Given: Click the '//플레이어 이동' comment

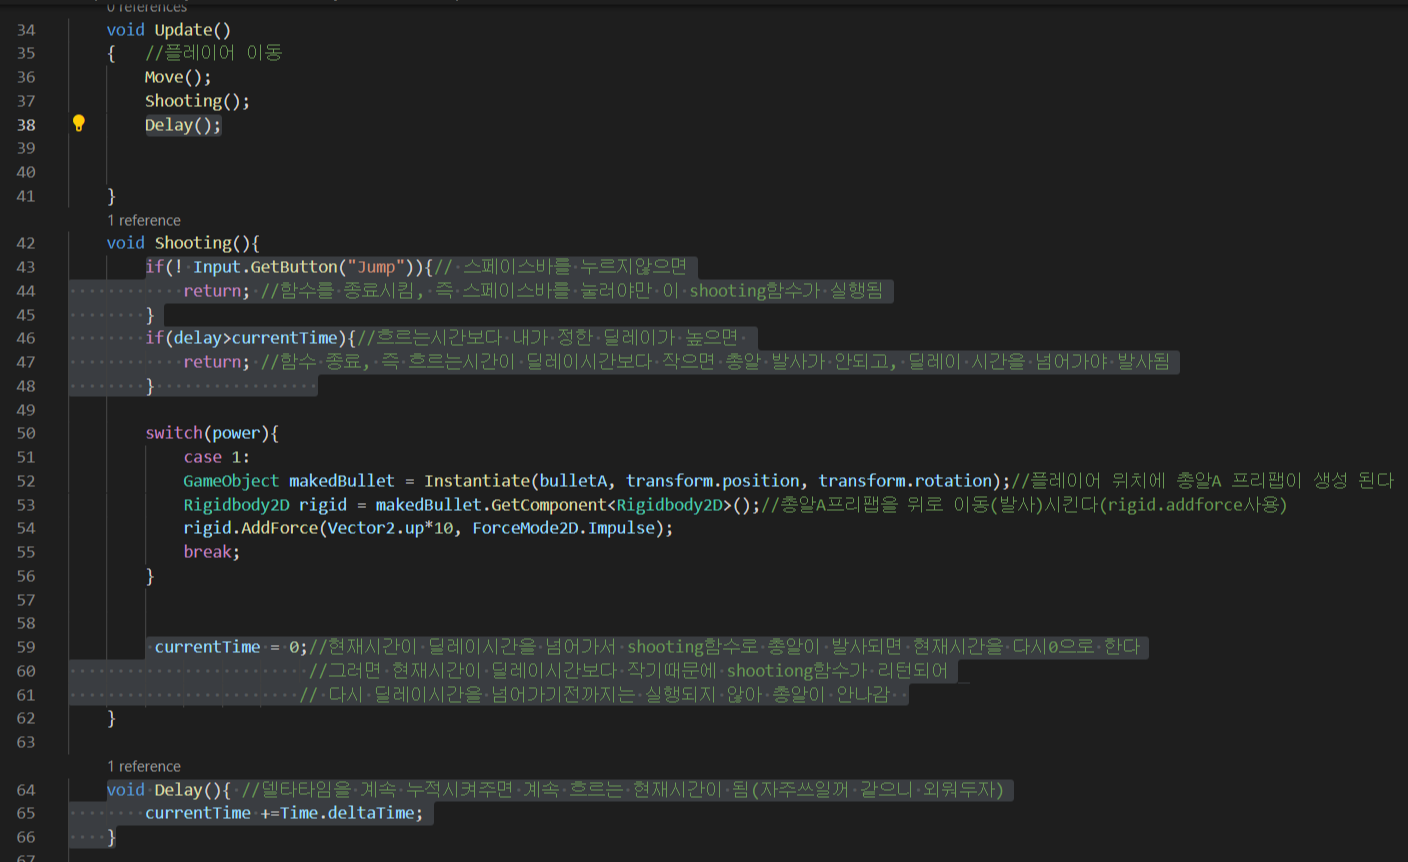Looking at the screenshot, I should pyautogui.click(x=214, y=53).
